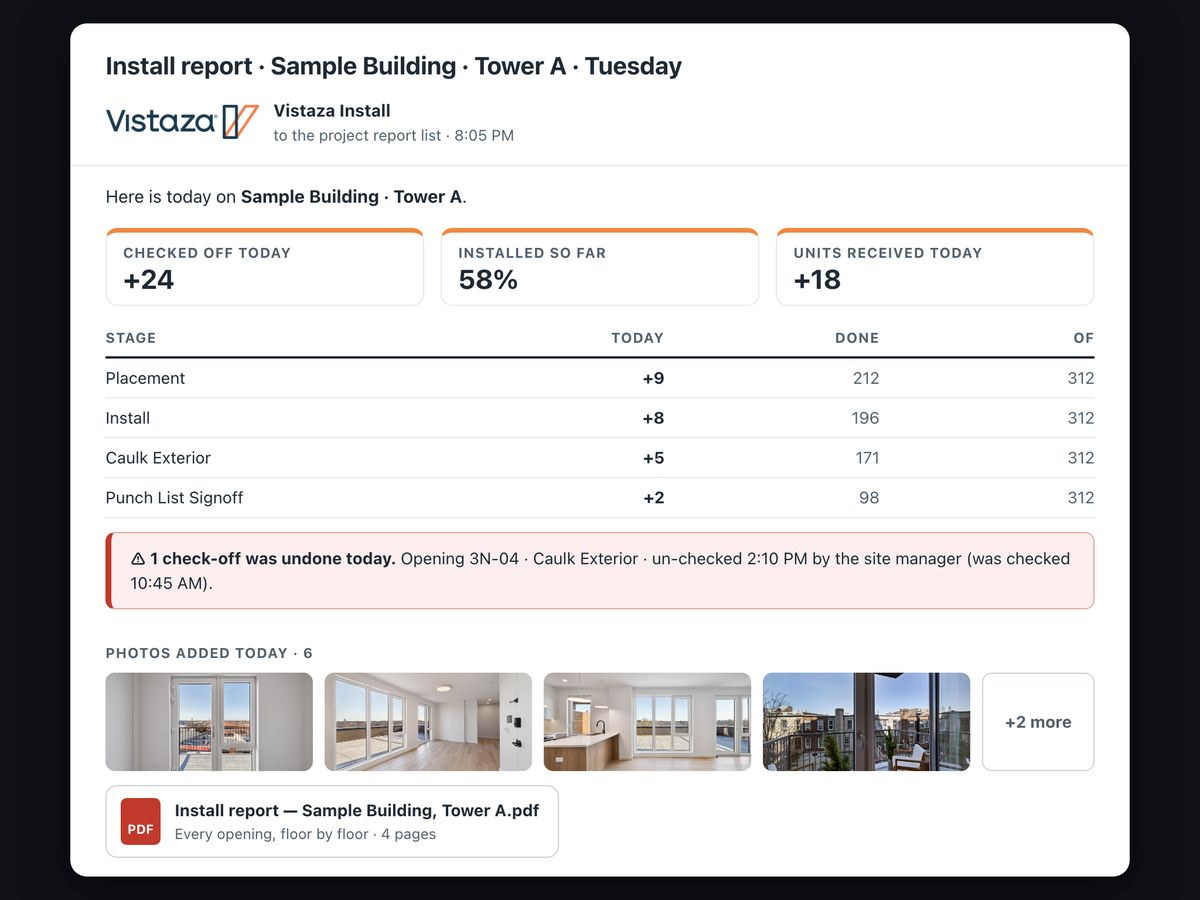Click the +9 value in the Placement row
The image size is (1200, 900).
[x=653, y=378]
